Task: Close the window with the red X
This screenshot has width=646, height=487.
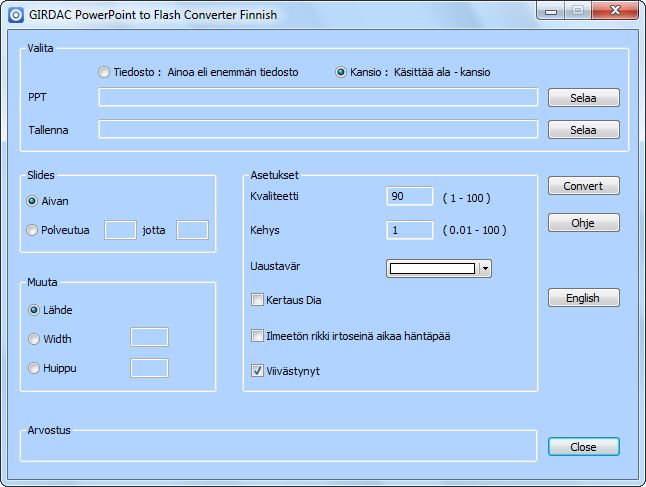Action: 616,11
